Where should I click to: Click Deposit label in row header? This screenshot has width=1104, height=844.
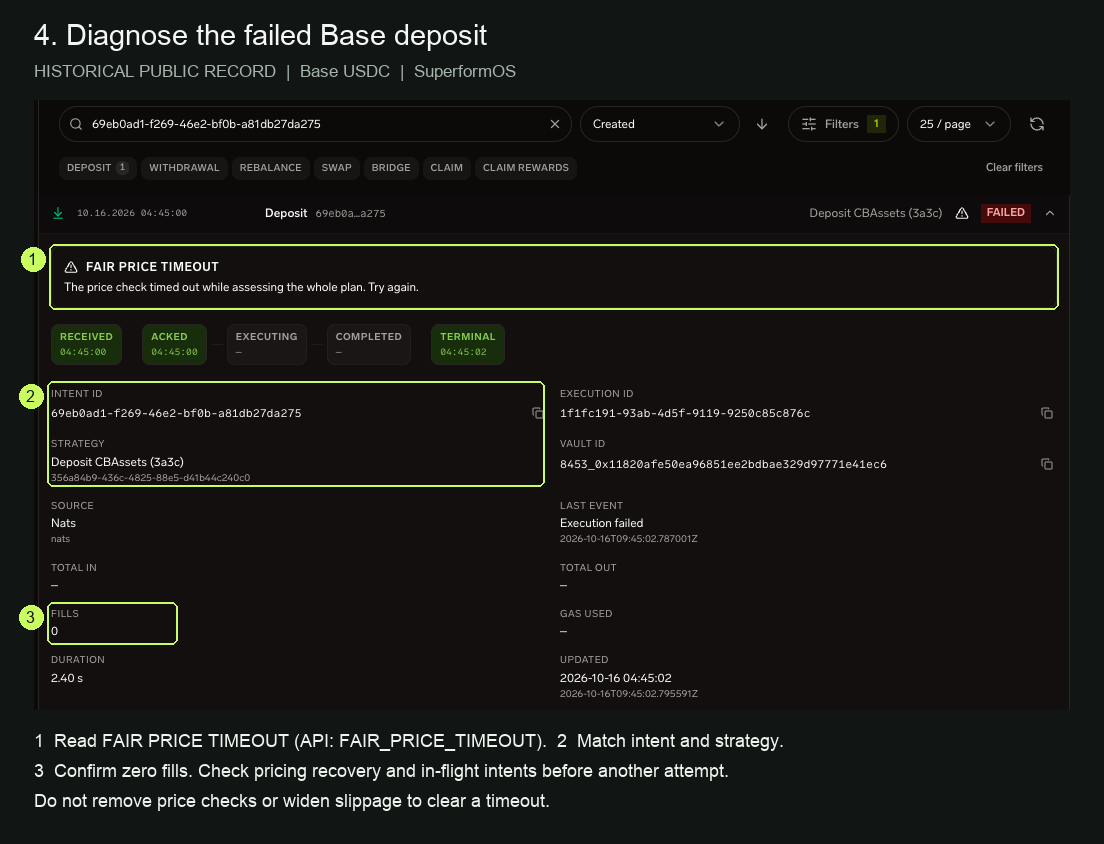286,213
